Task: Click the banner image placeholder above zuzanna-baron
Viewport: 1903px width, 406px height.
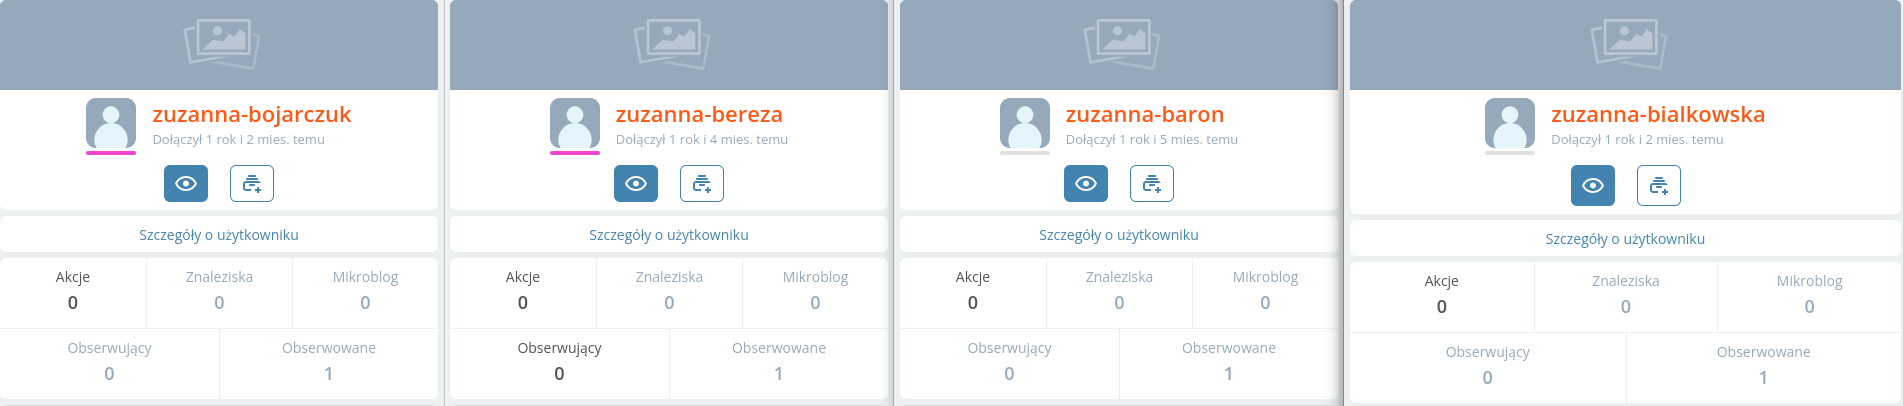Action: (1119, 44)
